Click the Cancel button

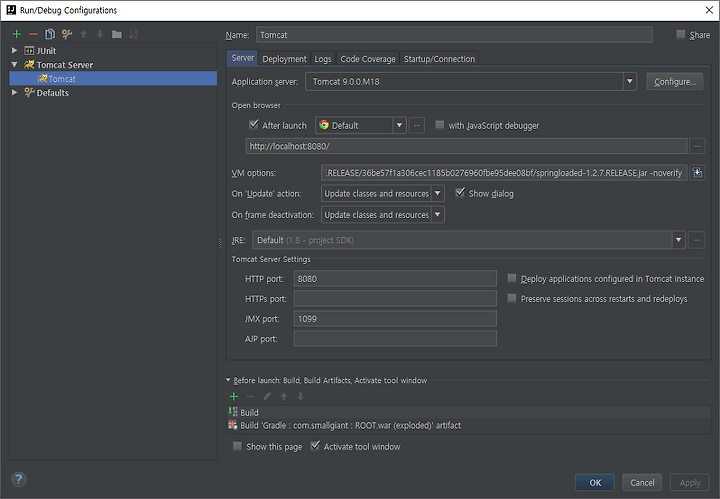[x=642, y=482]
